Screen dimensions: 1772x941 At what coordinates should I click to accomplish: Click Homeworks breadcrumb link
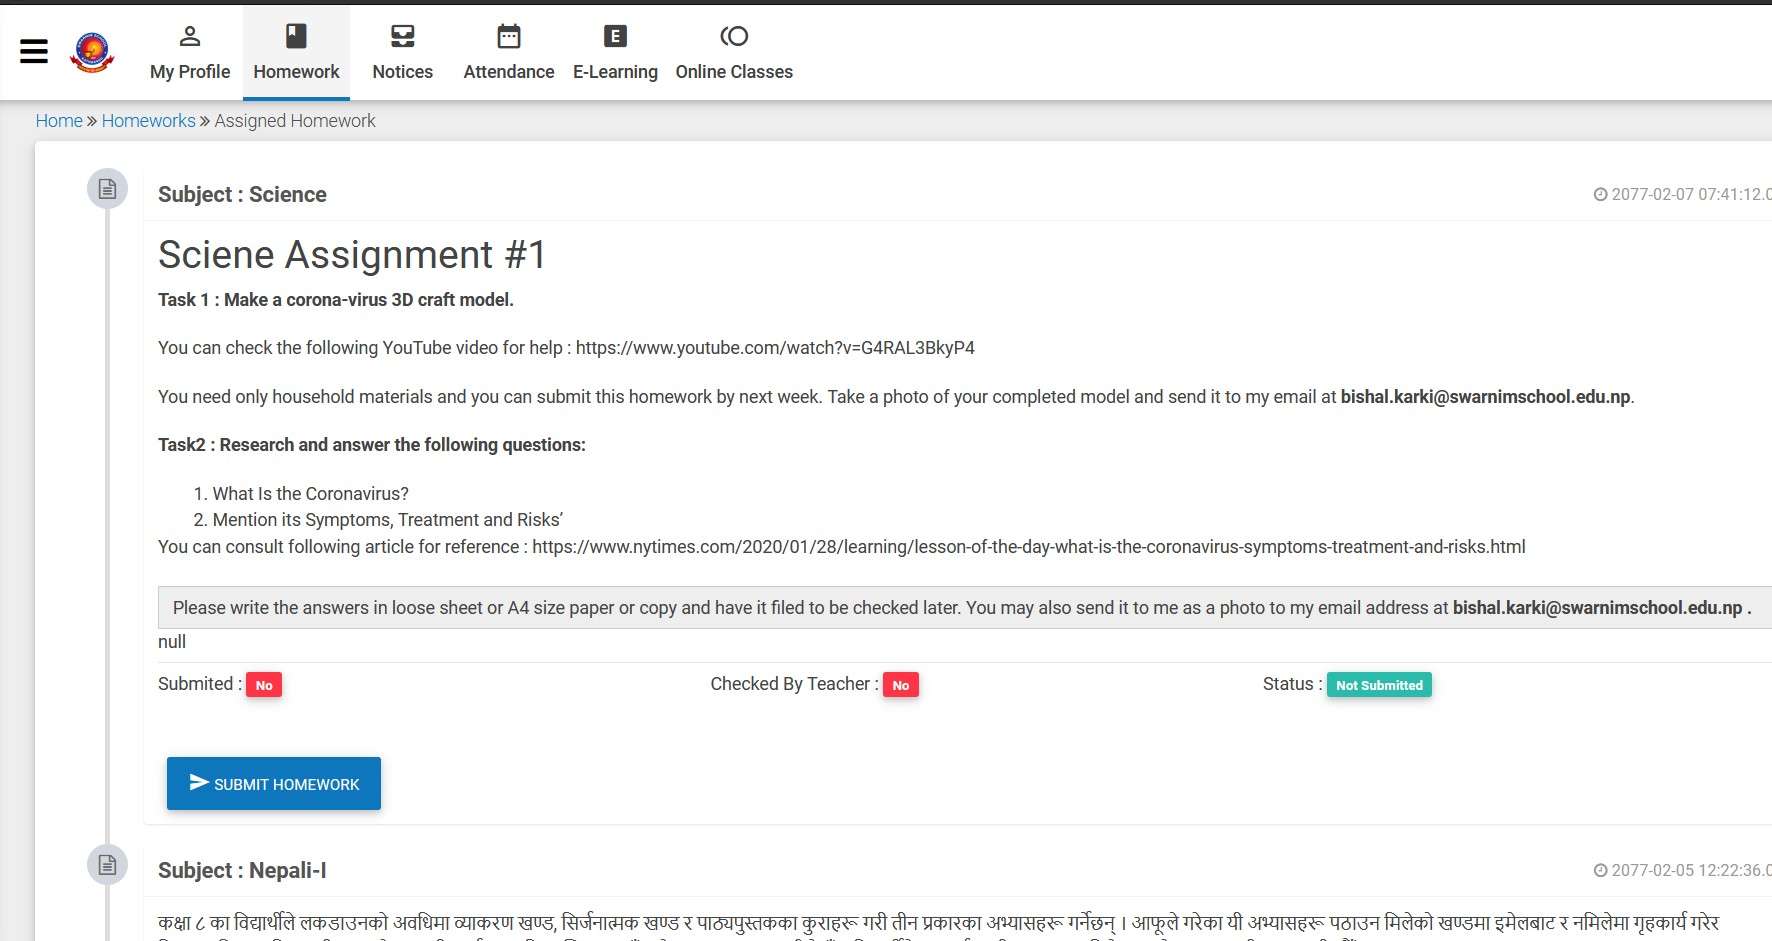point(148,121)
